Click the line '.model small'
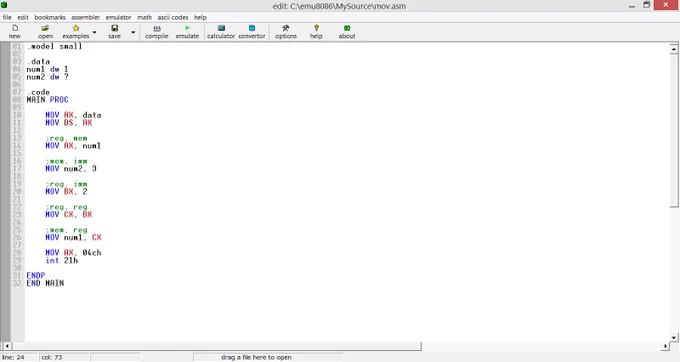Image resolution: width=680 pixels, height=362 pixels. click(55, 46)
